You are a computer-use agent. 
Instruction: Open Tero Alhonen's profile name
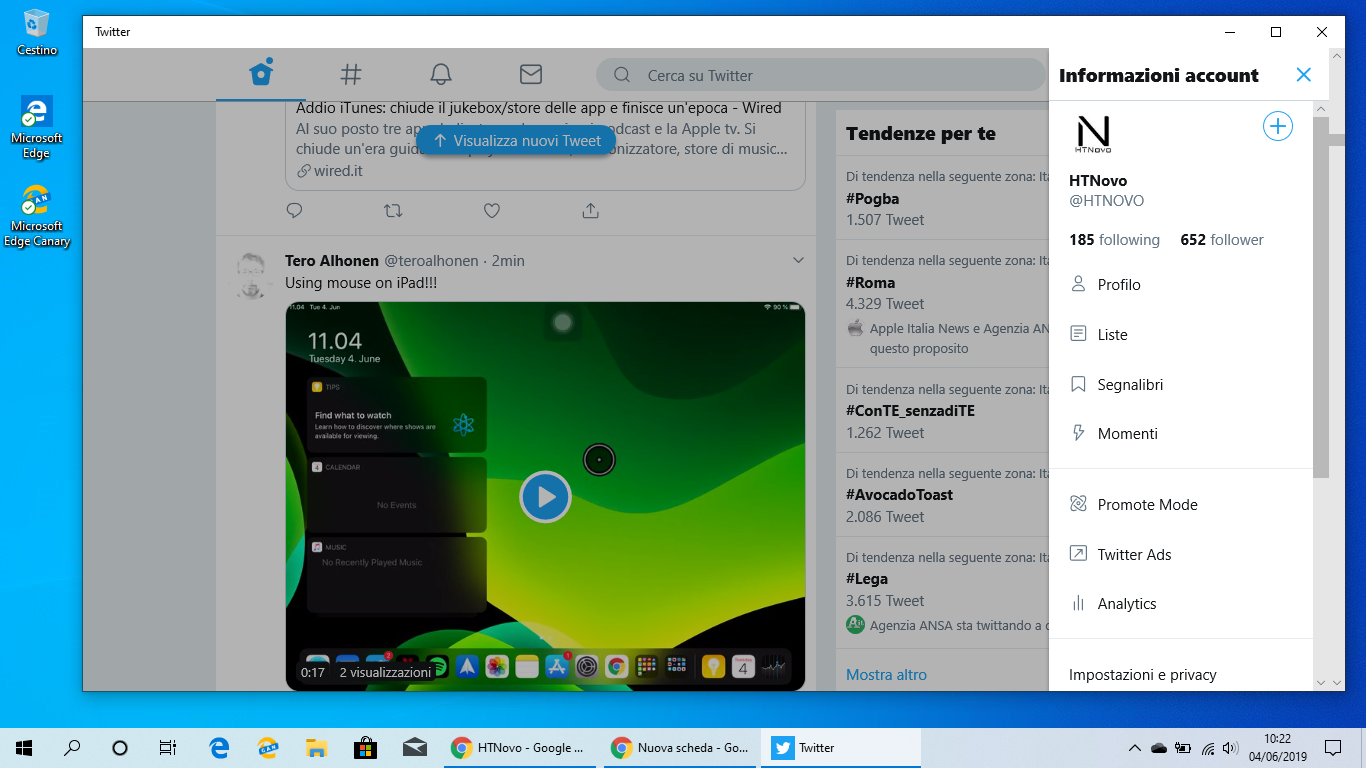[x=332, y=261]
